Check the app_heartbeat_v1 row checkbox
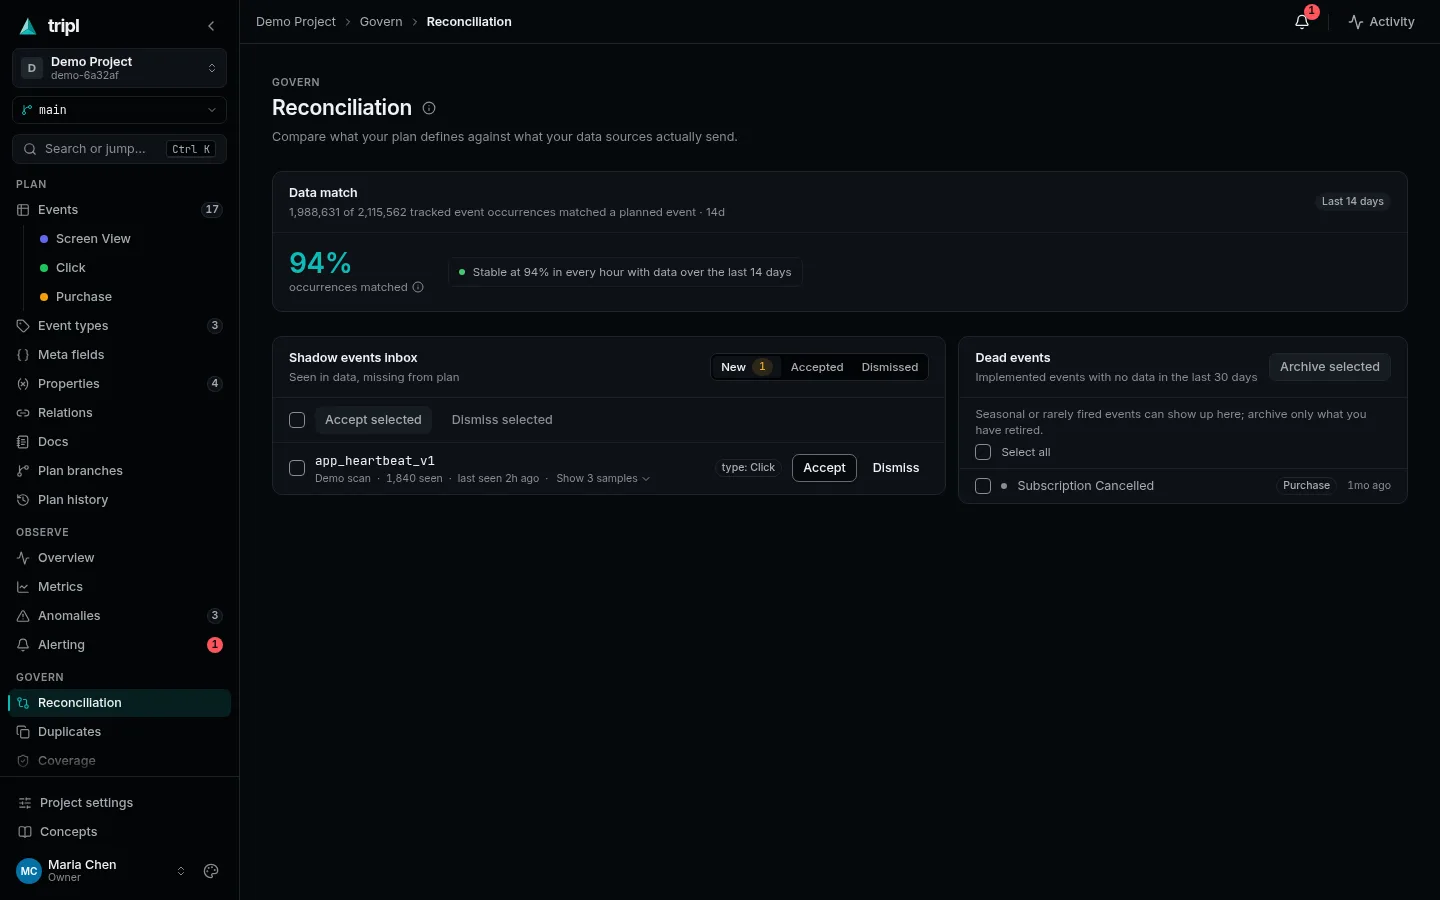 tap(297, 468)
